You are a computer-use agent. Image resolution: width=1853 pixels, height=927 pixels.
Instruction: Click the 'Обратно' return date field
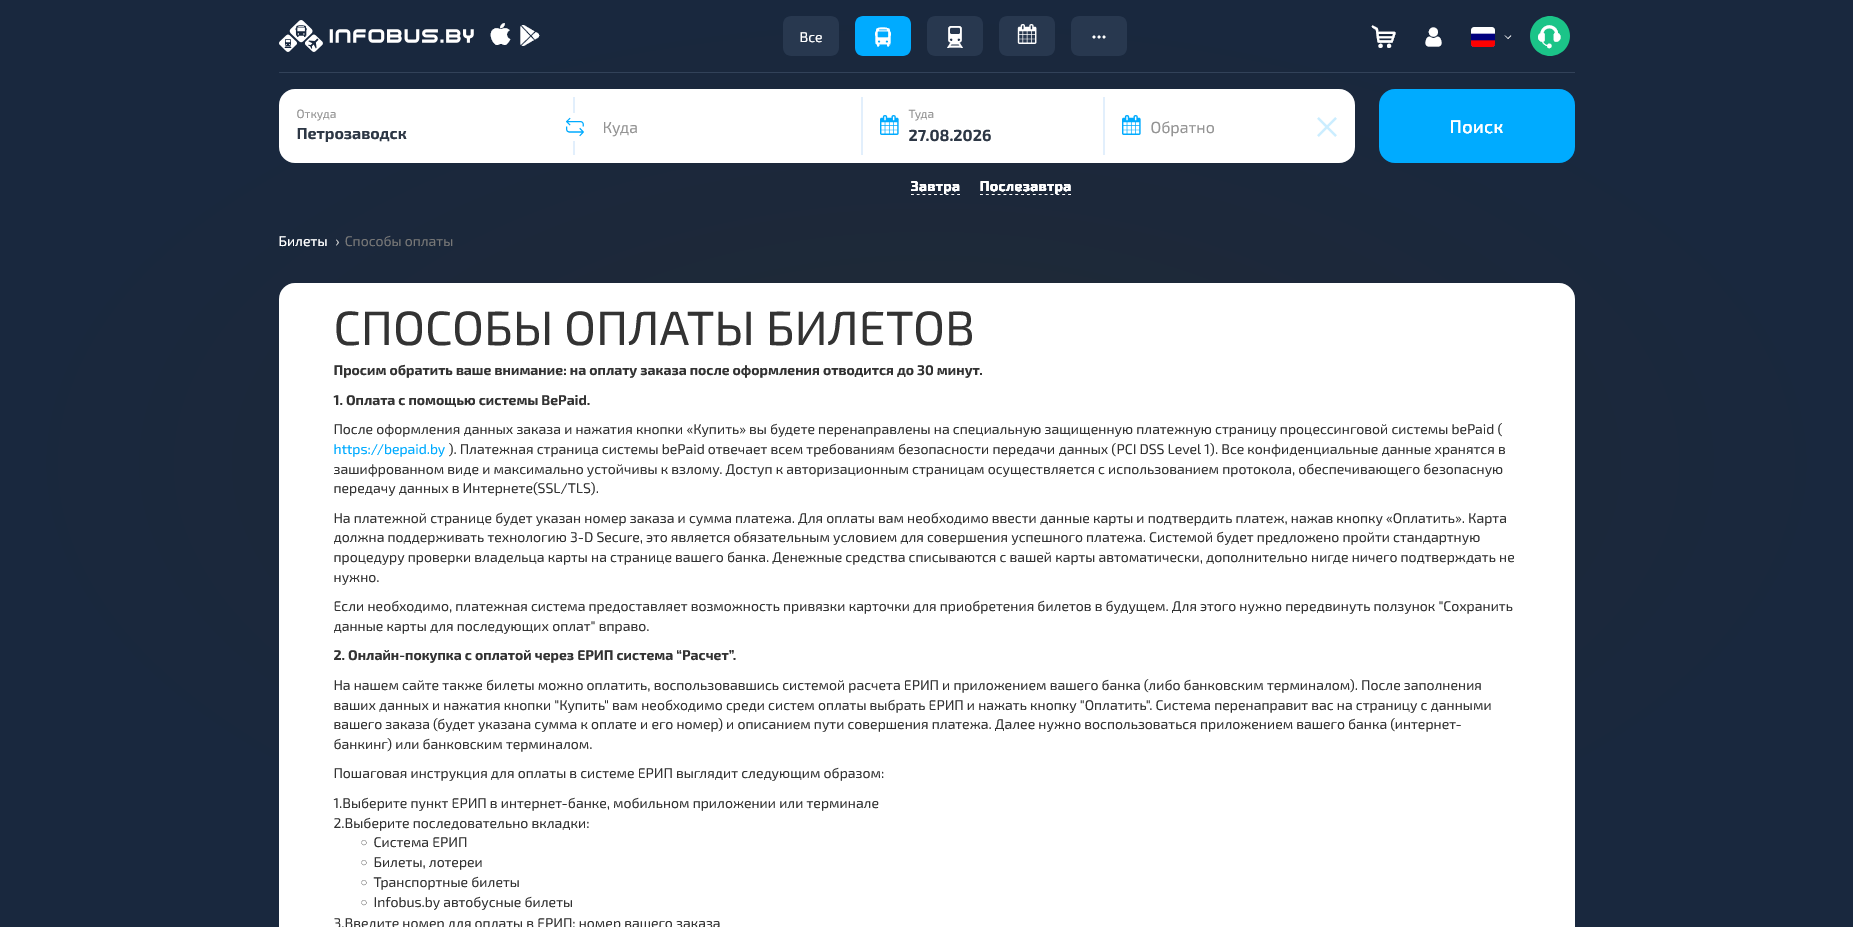click(1210, 127)
